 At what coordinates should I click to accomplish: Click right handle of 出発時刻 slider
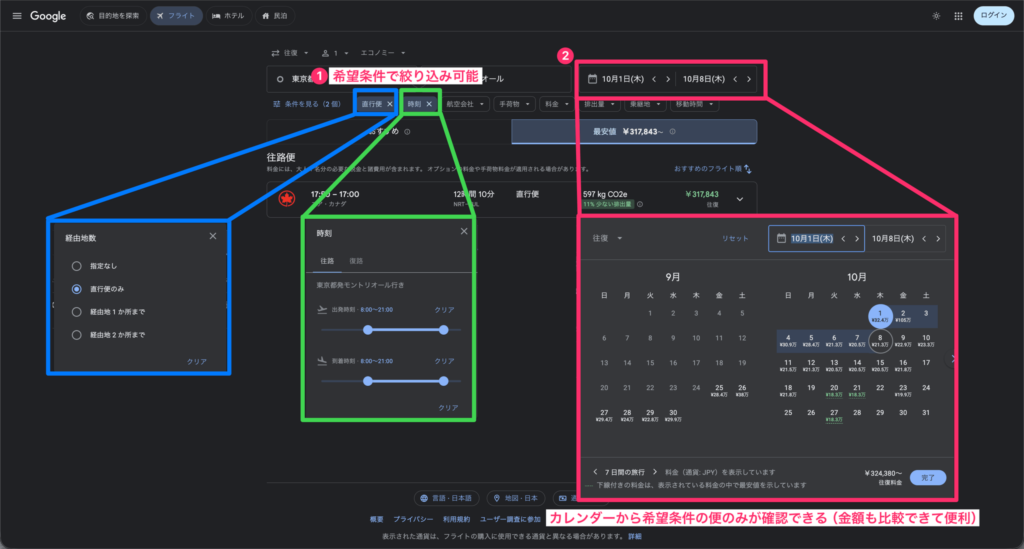443,330
